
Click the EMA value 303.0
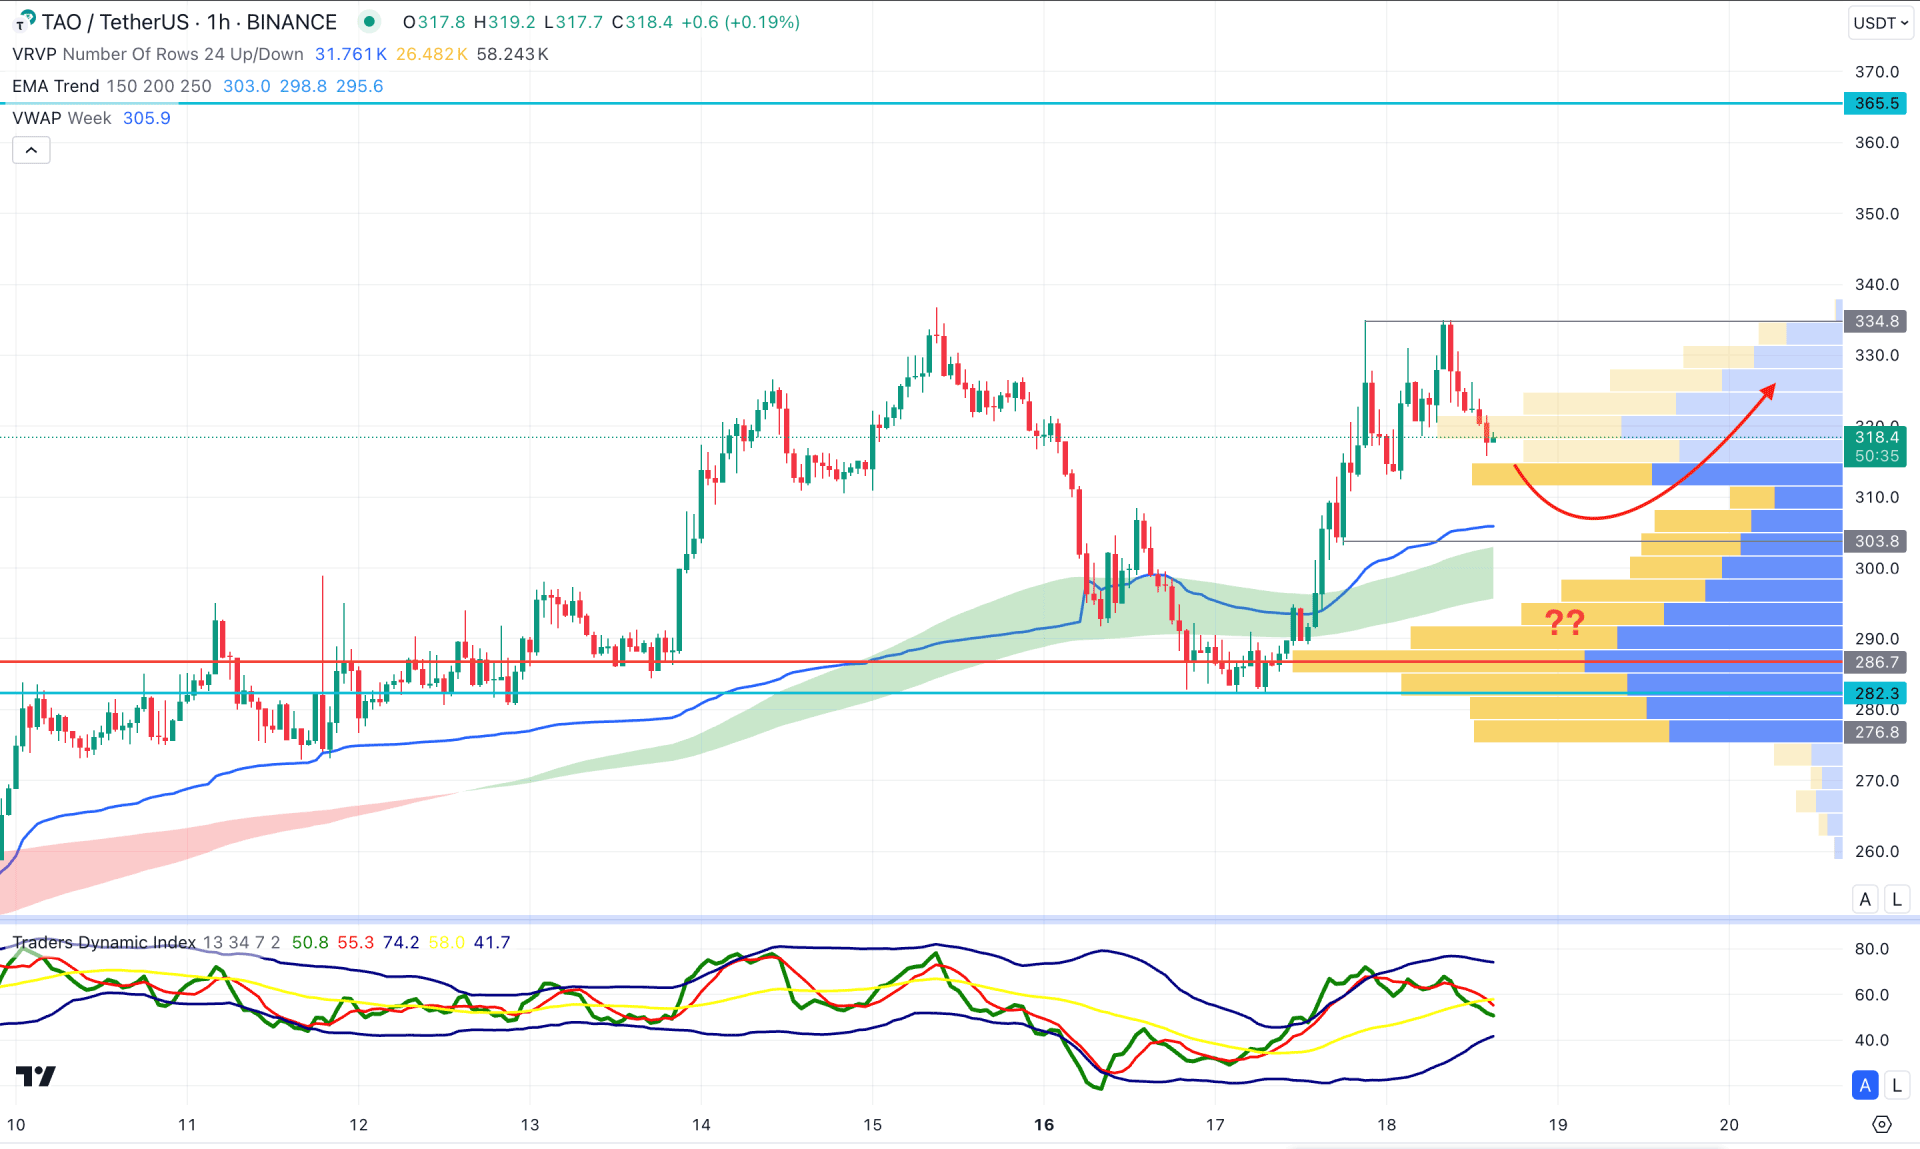(x=247, y=86)
